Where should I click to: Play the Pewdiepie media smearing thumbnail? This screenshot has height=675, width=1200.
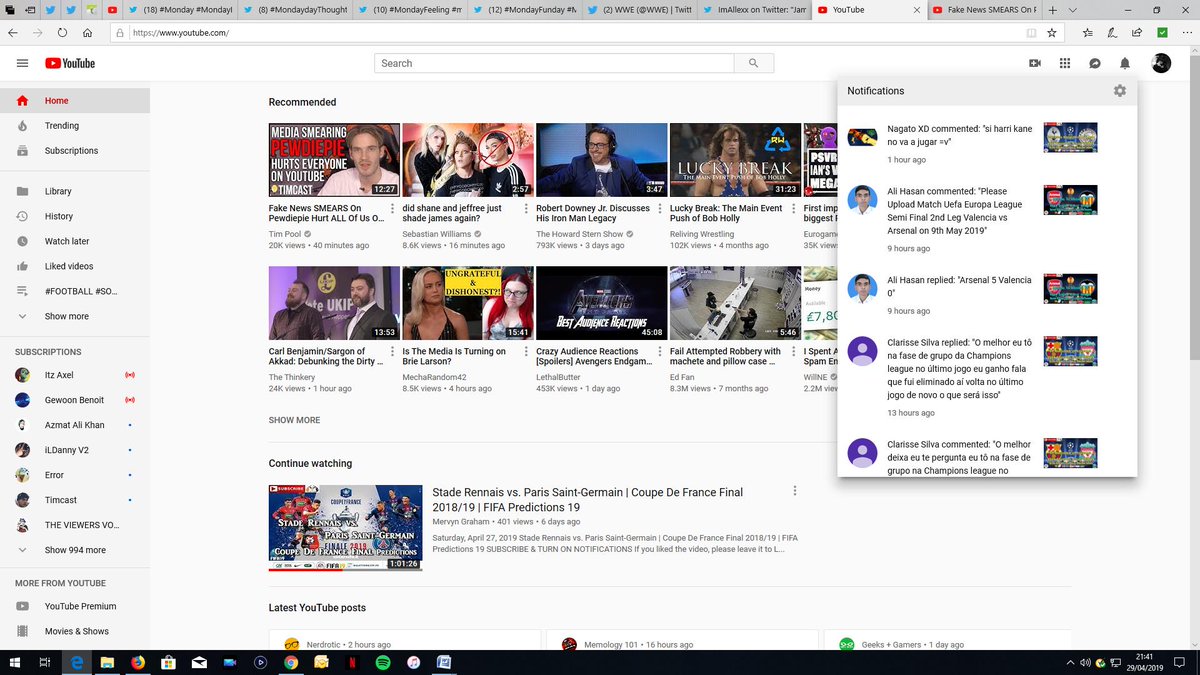point(334,160)
